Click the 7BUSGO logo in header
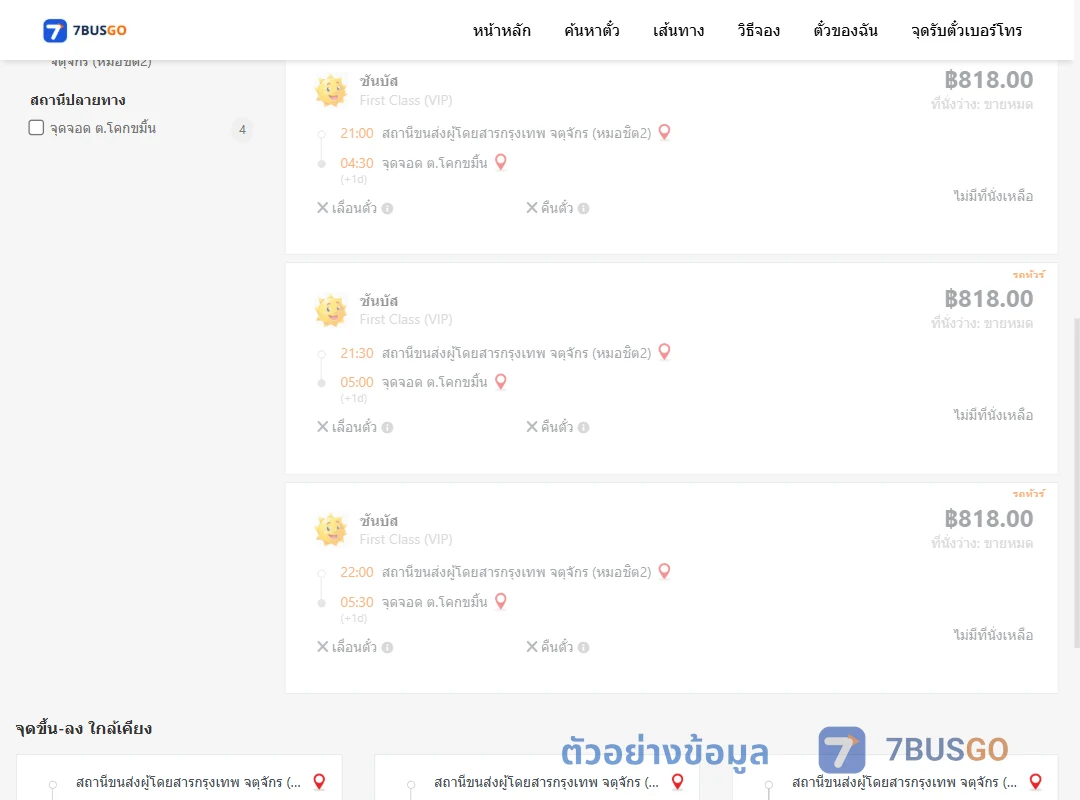 point(85,30)
